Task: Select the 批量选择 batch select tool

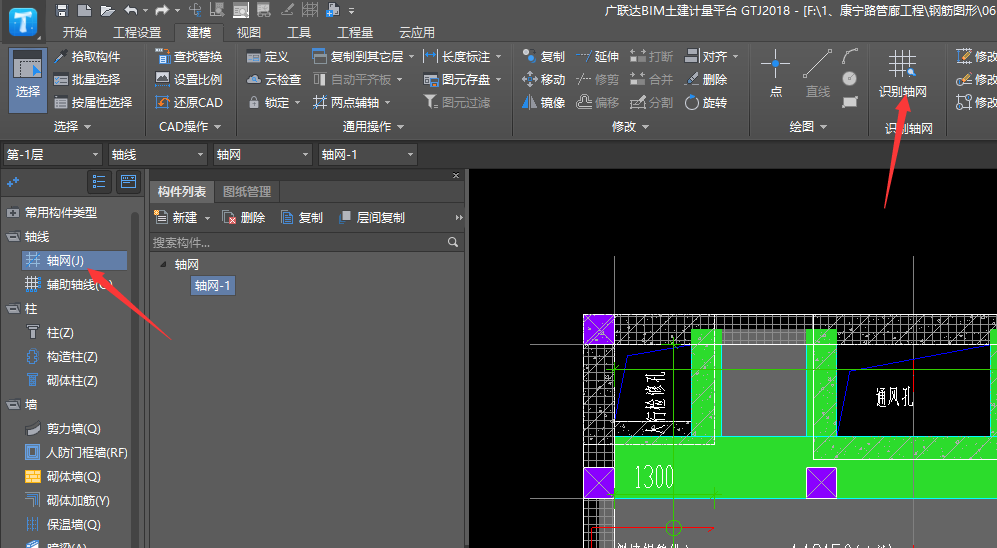Action: click(87, 79)
